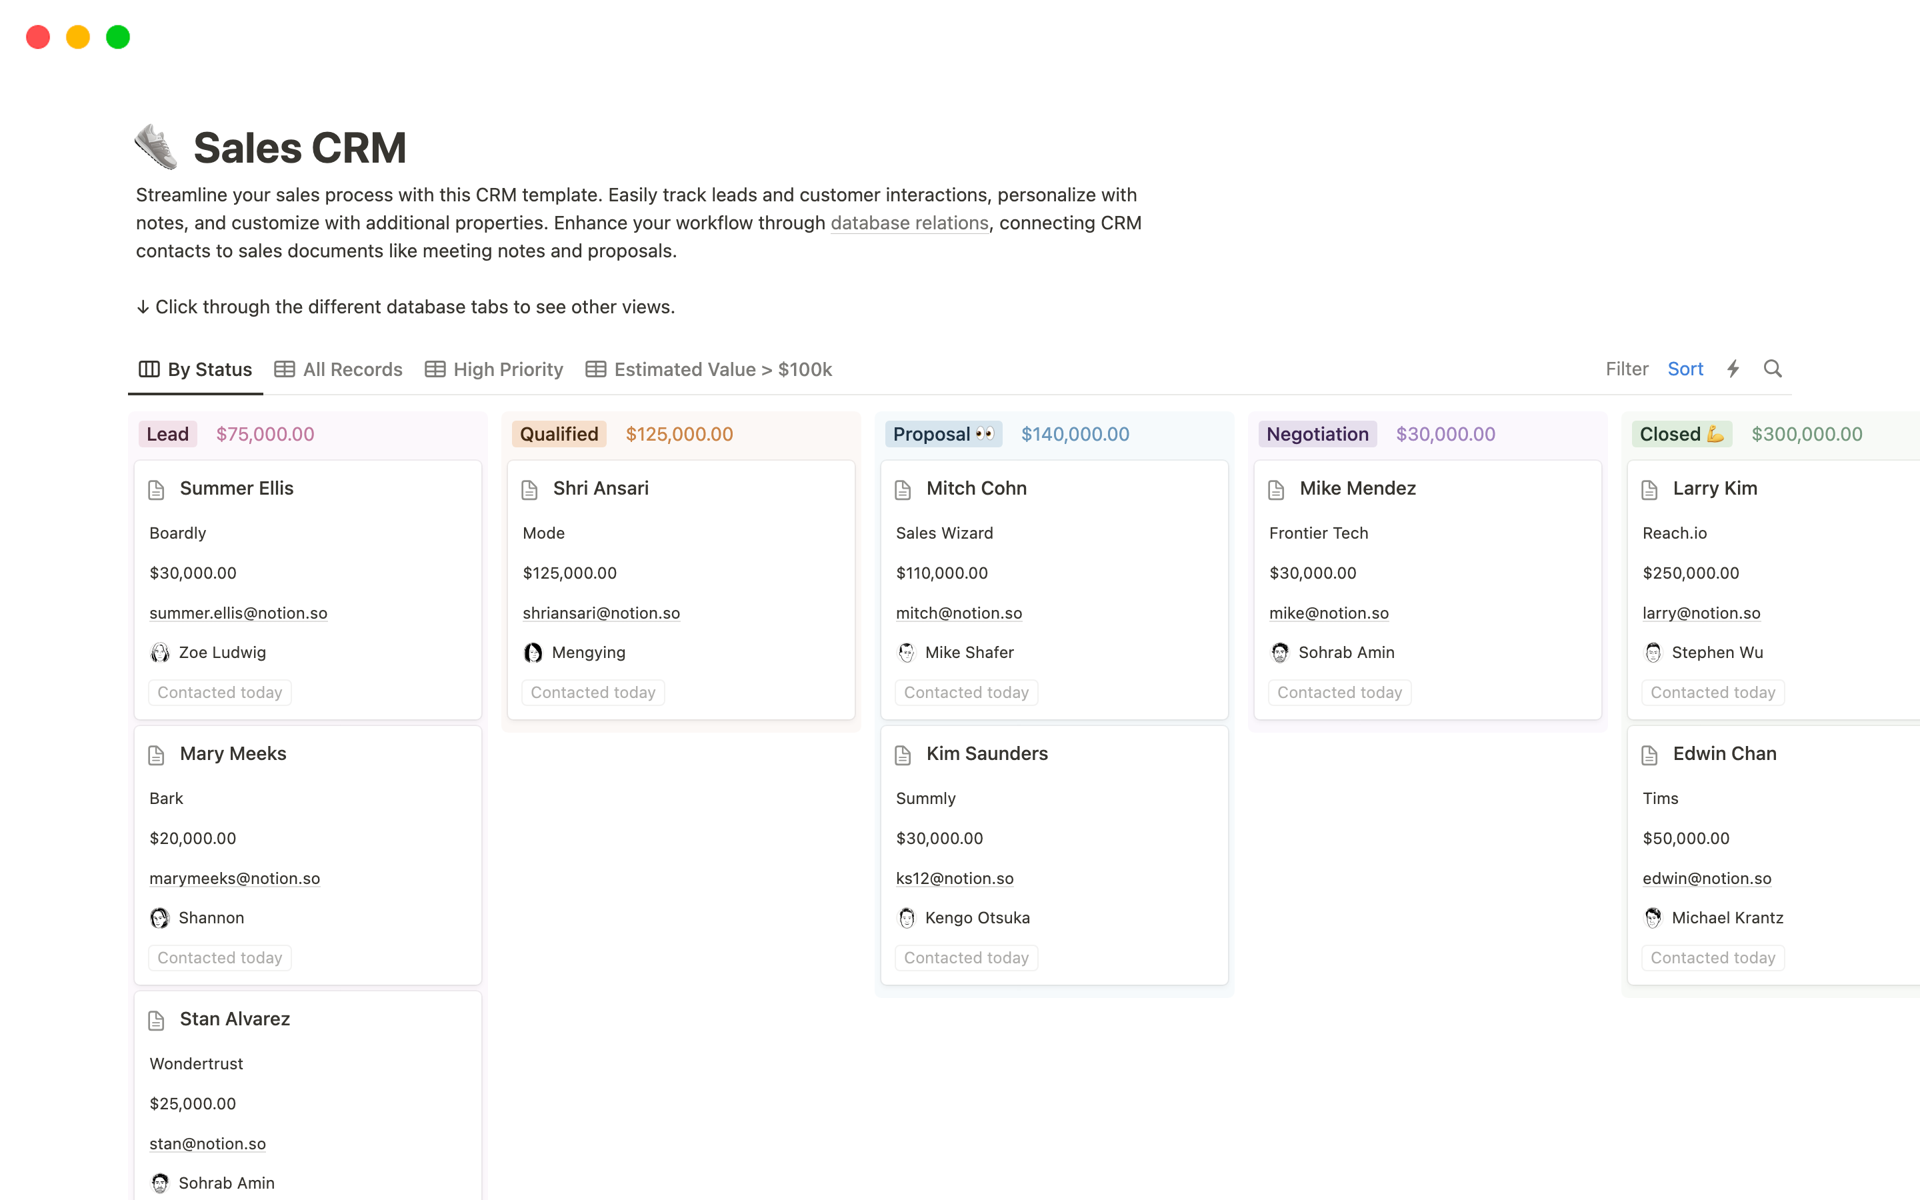The height and width of the screenshot is (1200, 1920).
Task: Open Summer Ellis lead record
Action: point(236,488)
